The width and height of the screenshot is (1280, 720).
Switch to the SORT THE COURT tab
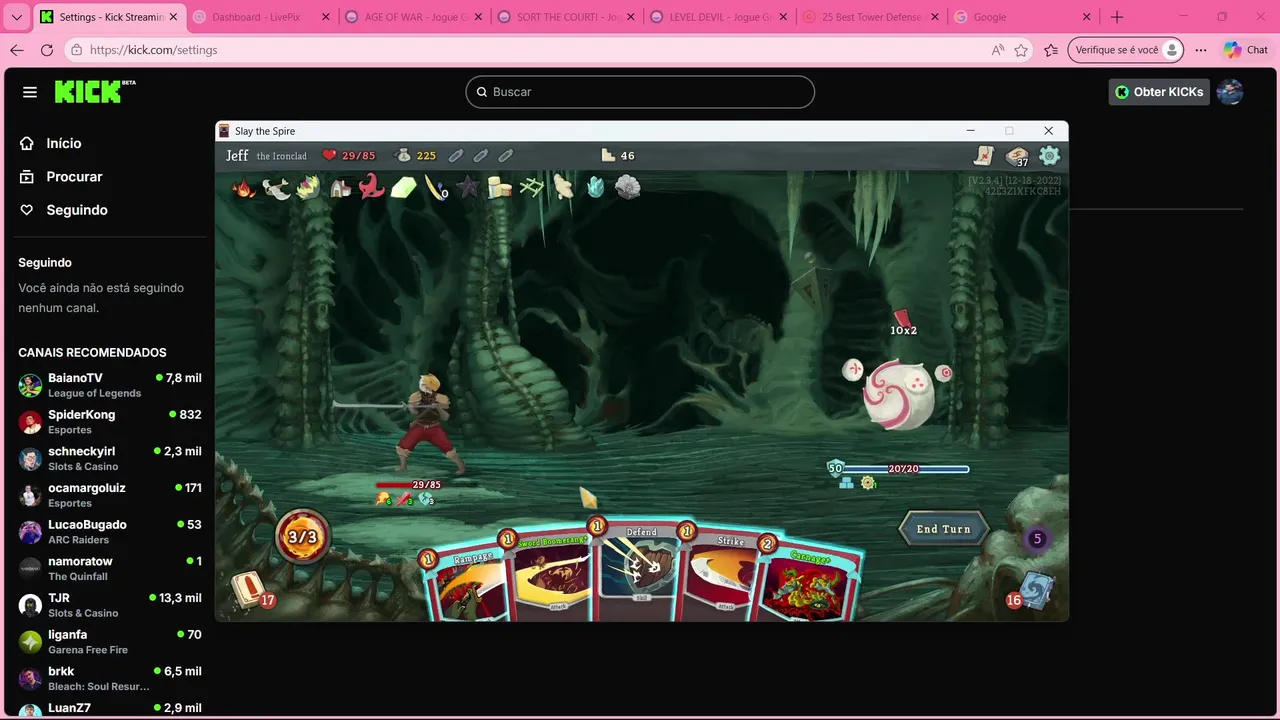pos(565,17)
